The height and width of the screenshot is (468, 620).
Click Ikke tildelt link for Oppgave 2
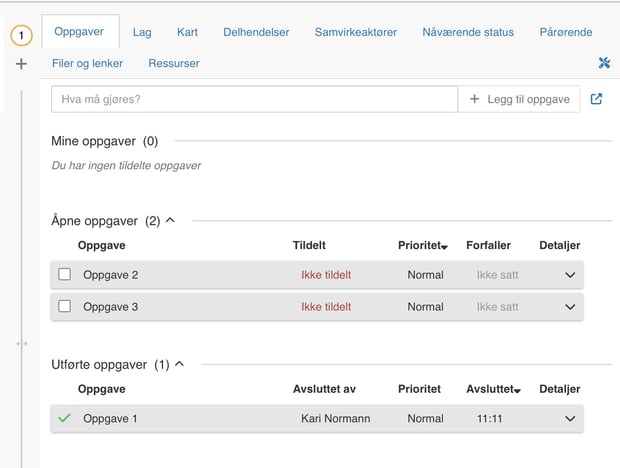pyautogui.click(x=326, y=275)
